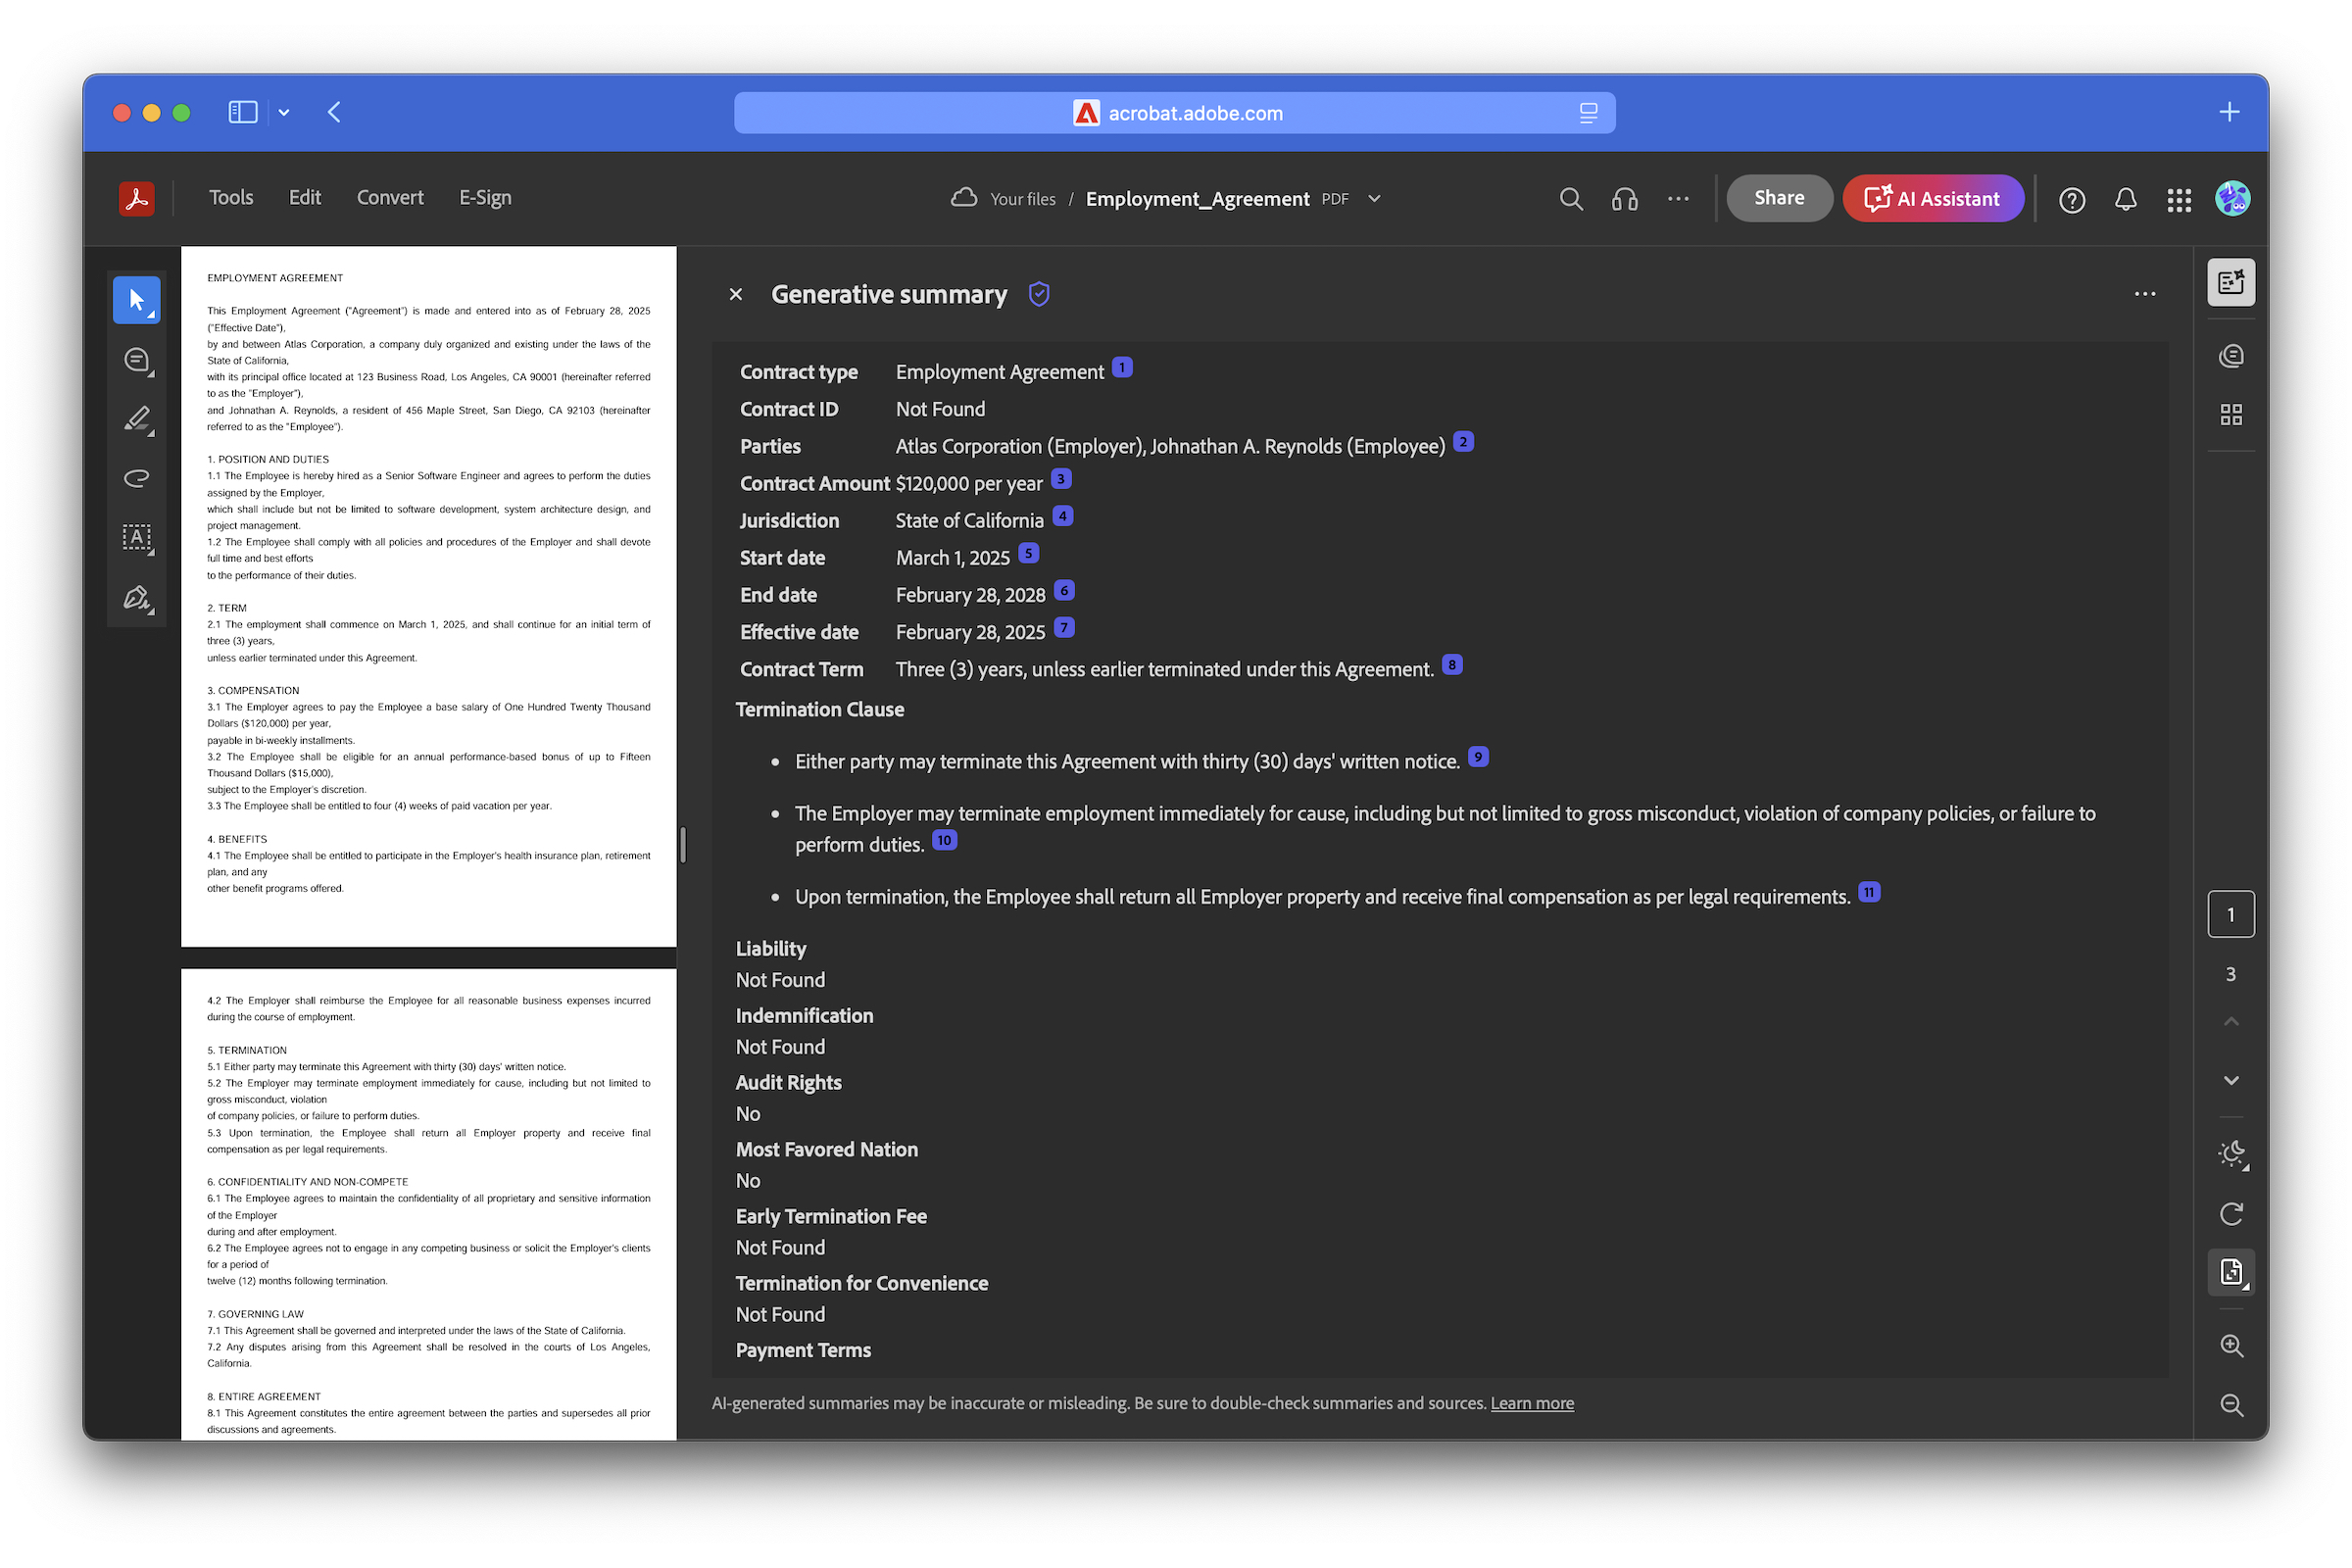The width and height of the screenshot is (2352, 1568).
Task: Open the Fill & Sign pen tool
Action: click(137, 598)
